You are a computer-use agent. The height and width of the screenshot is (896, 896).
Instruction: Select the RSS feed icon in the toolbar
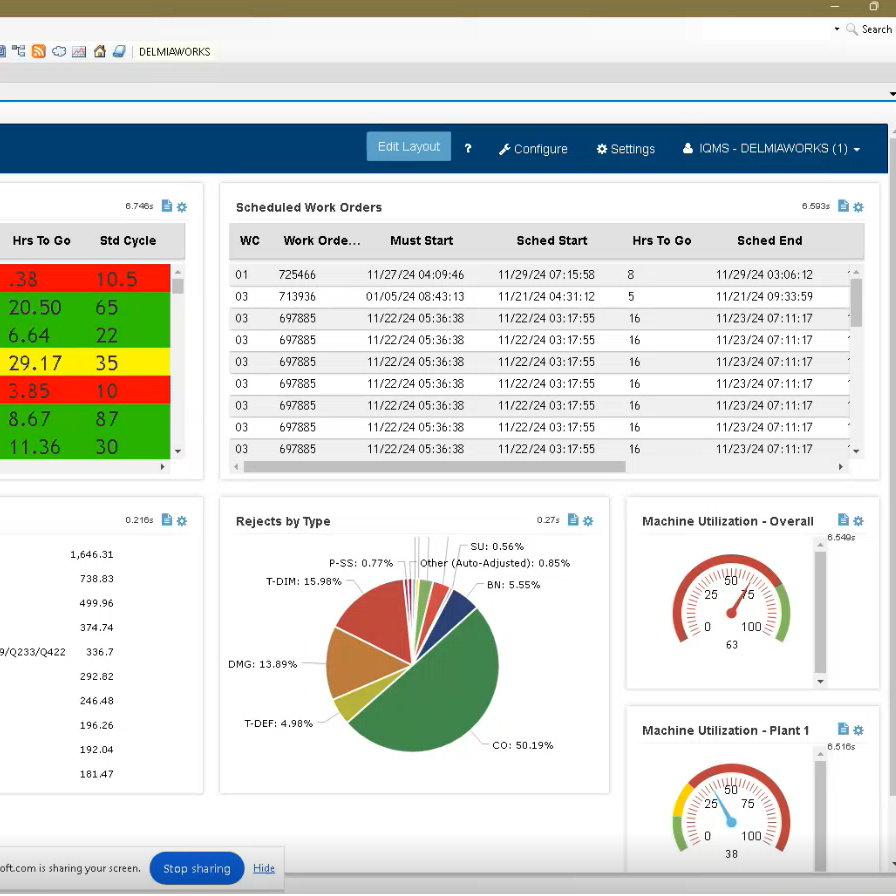click(x=38, y=51)
